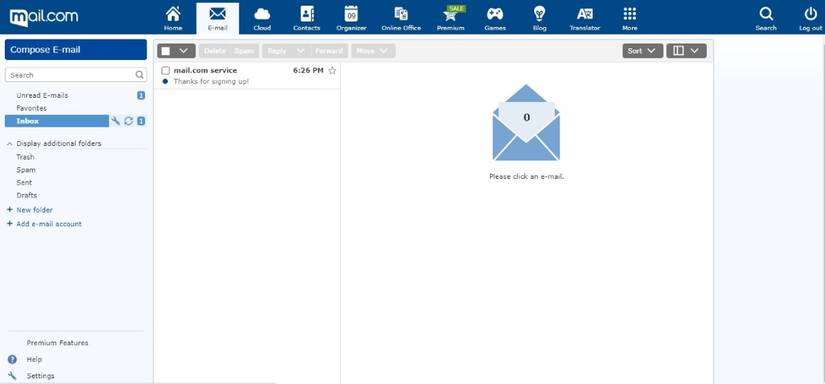Open the Sort dropdown
The width and height of the screenshot is (825, 384).
[x=642, y=50]
